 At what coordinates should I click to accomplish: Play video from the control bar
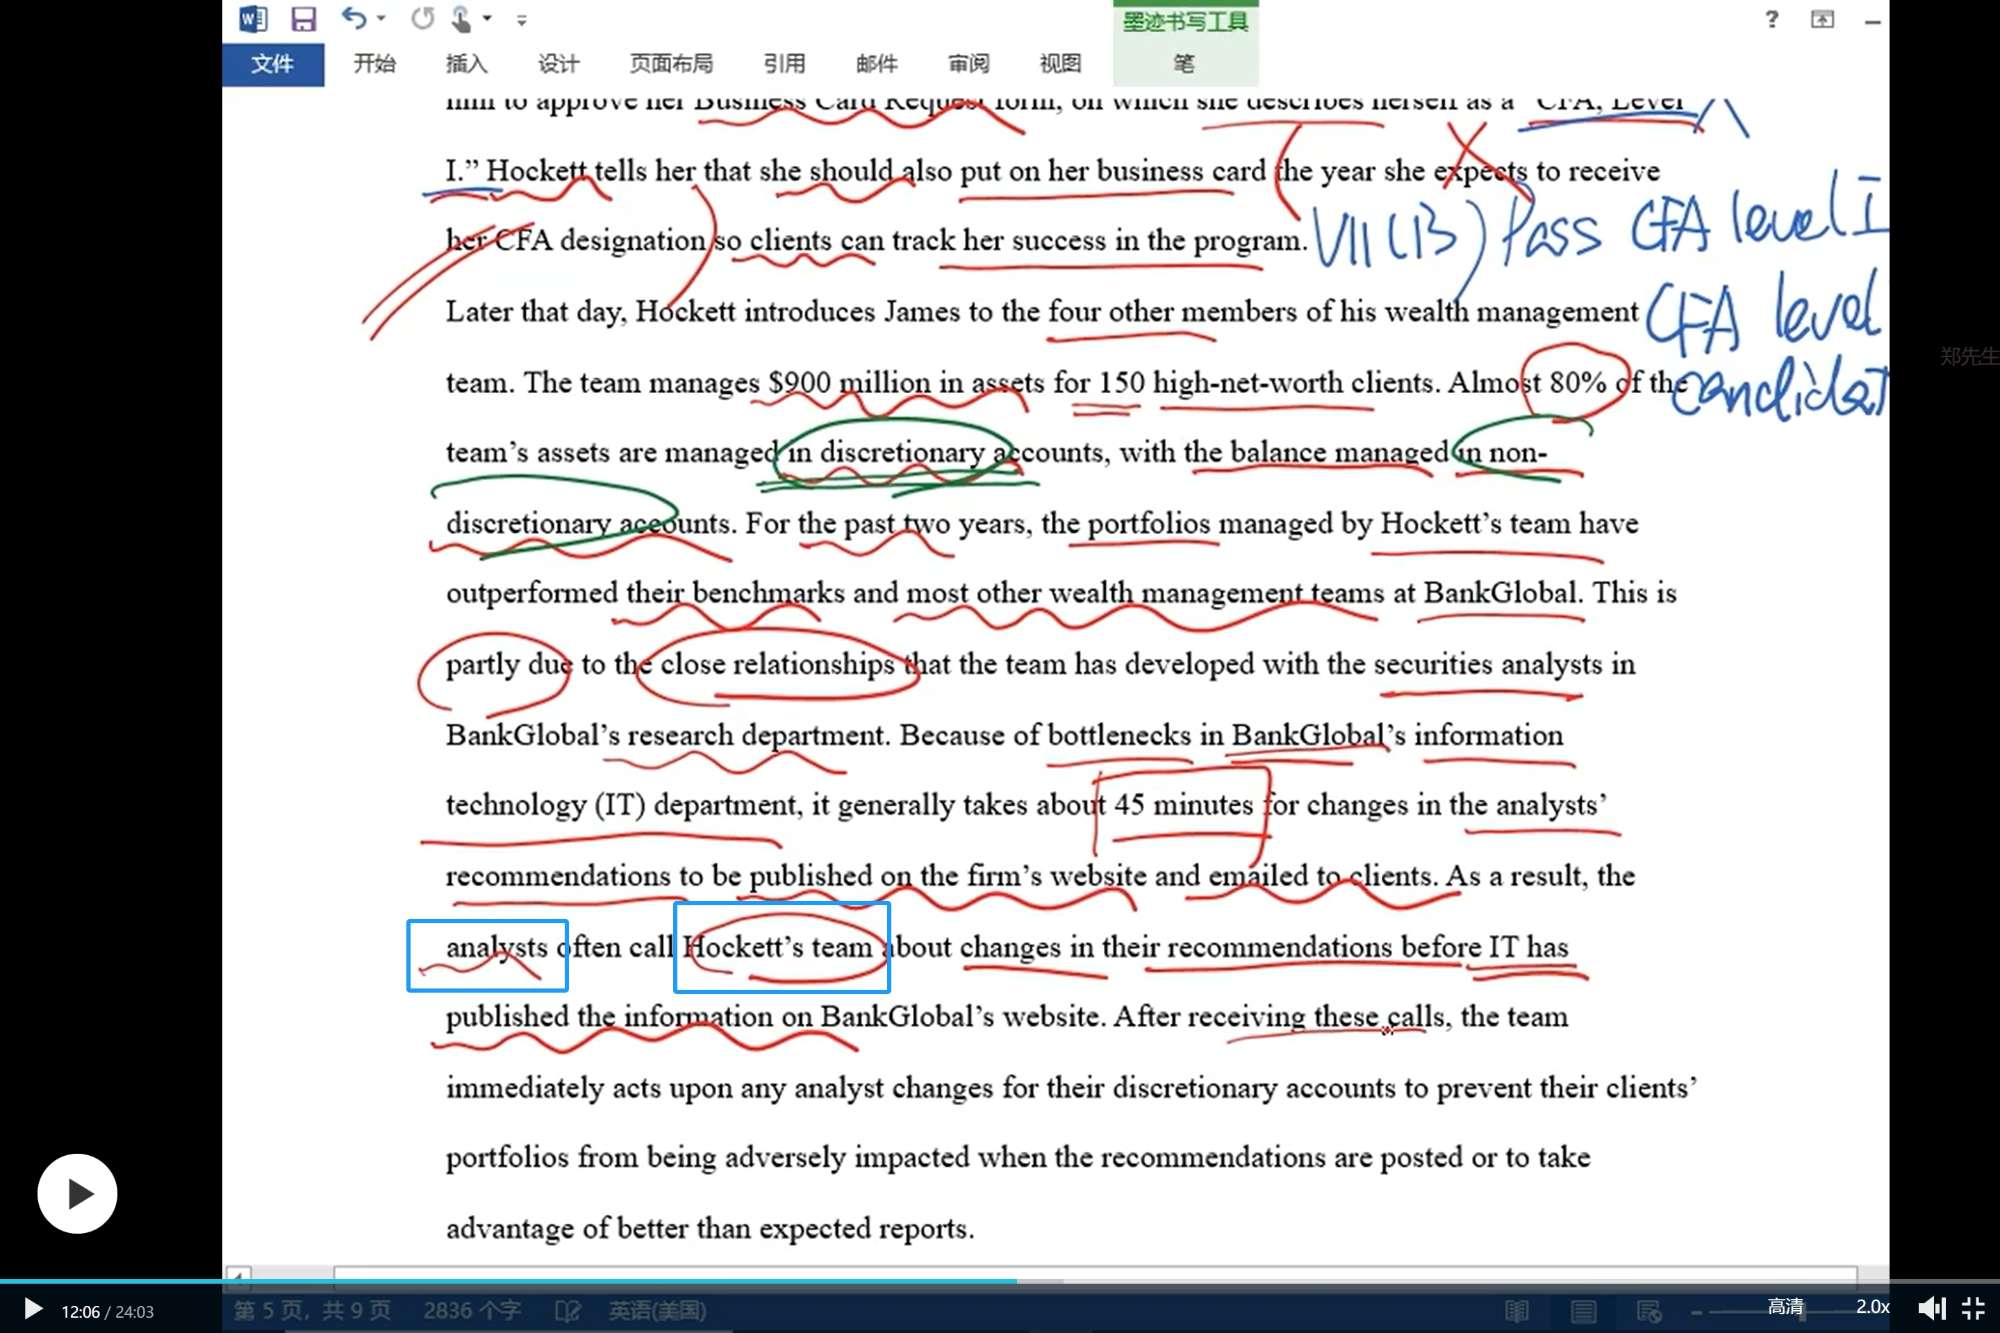[32, 1309]
